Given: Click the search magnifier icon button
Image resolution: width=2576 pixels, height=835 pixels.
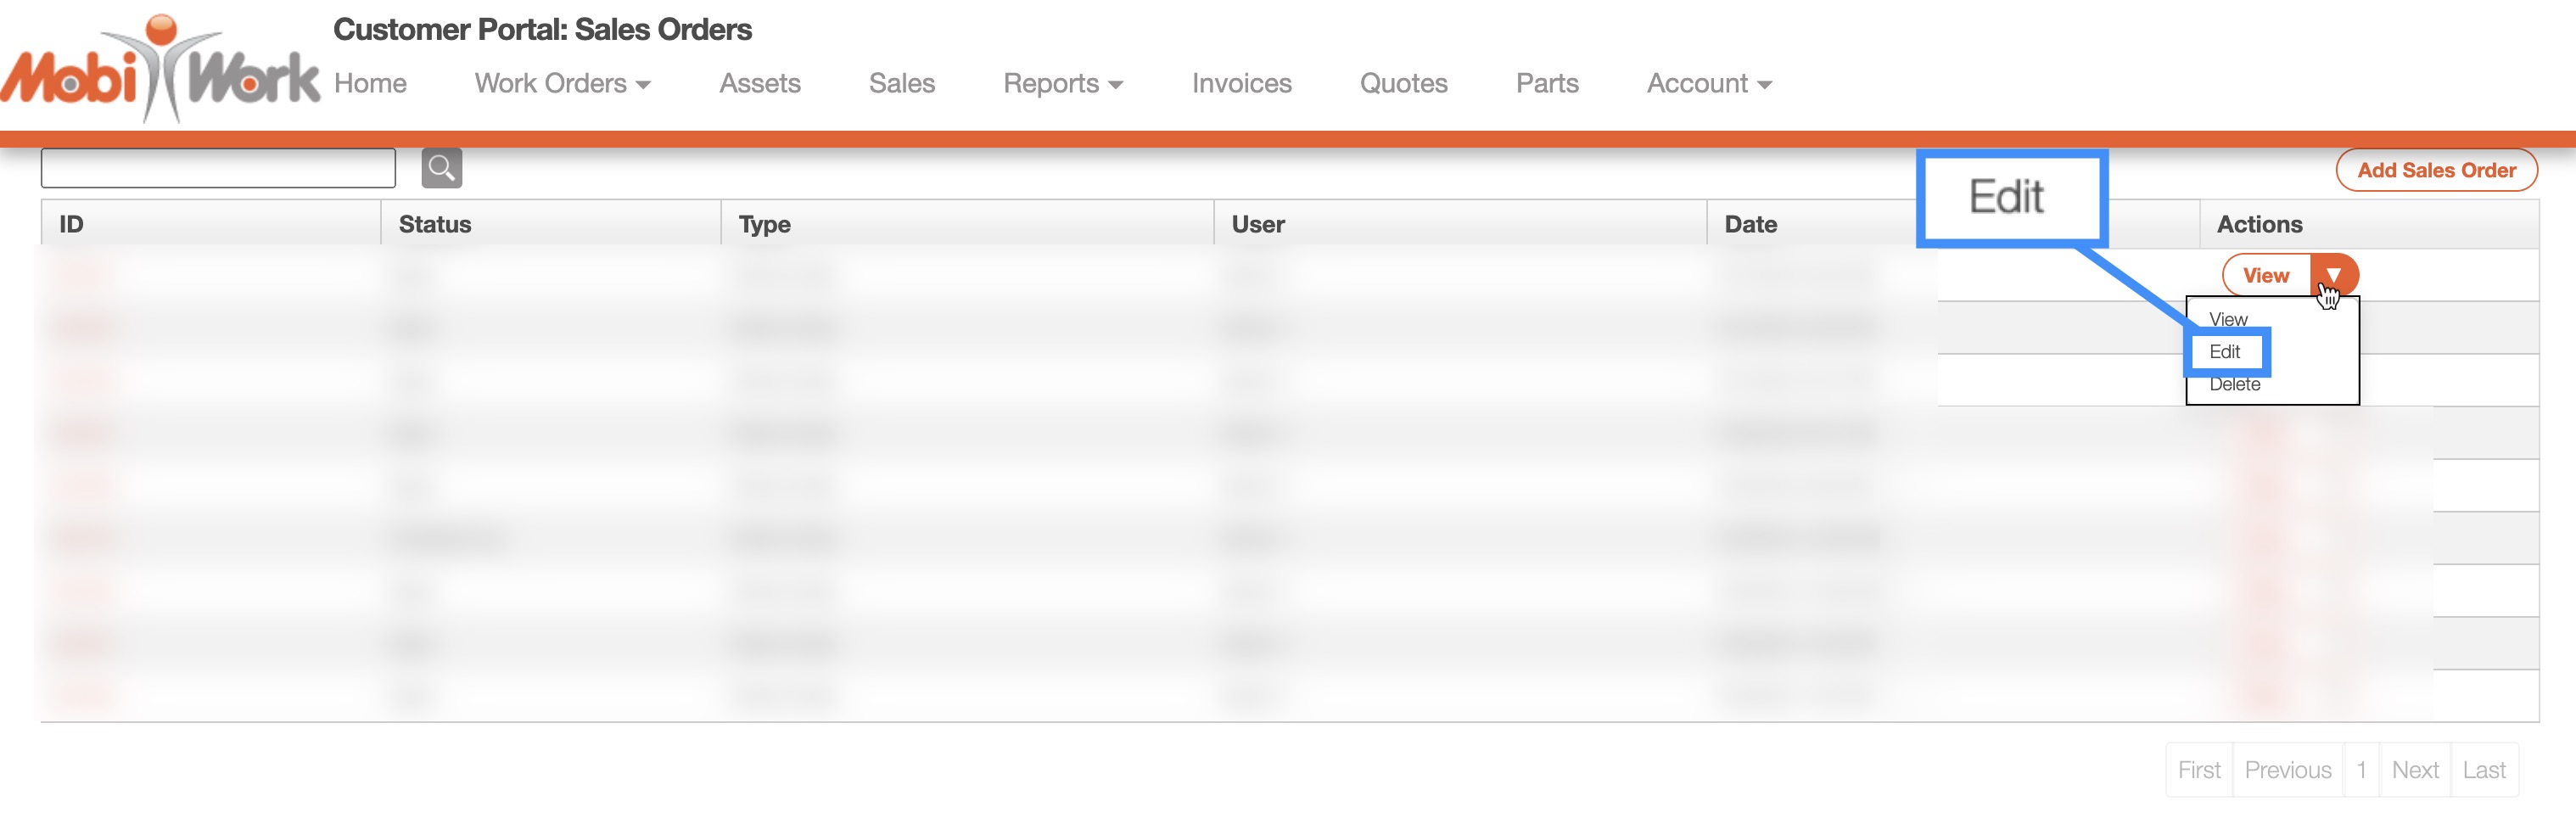Looking at the screenshot, I should (x=441, y=168).
